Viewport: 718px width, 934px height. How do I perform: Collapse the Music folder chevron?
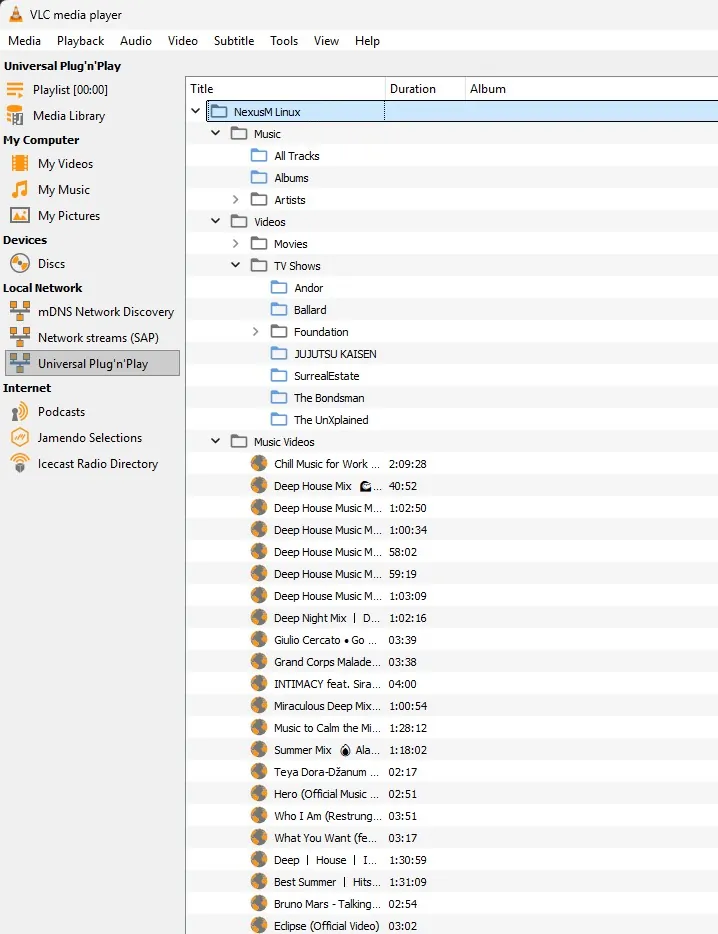click(x=216, y=133)
